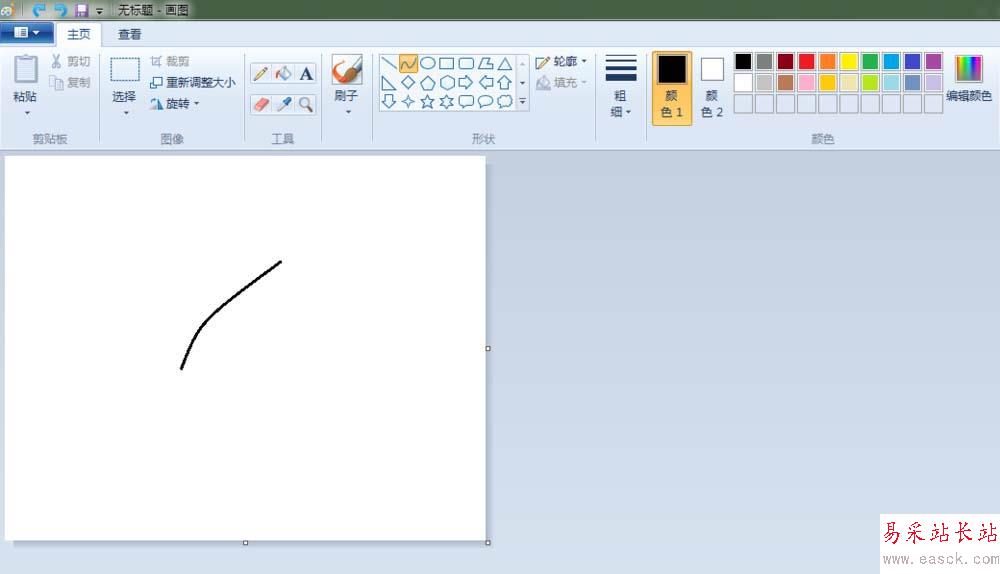Choose the Four-point star shape

pos(408,101)
